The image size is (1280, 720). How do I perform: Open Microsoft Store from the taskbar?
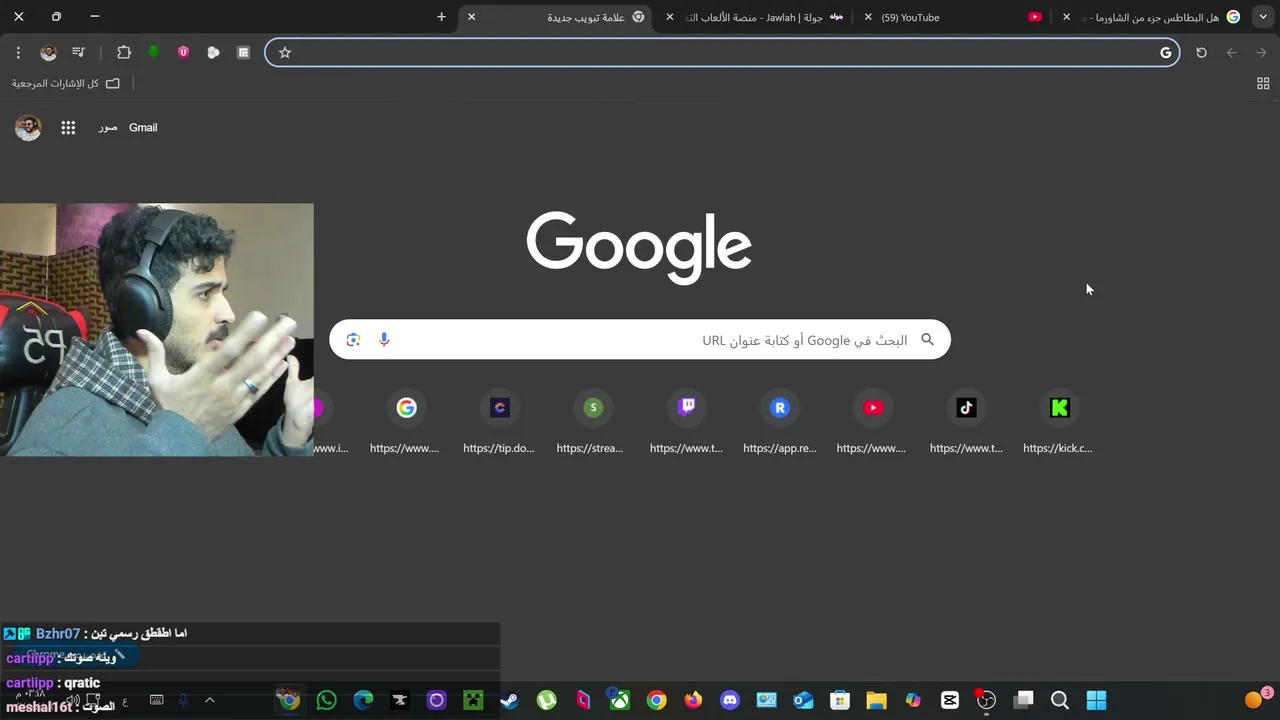840,700
